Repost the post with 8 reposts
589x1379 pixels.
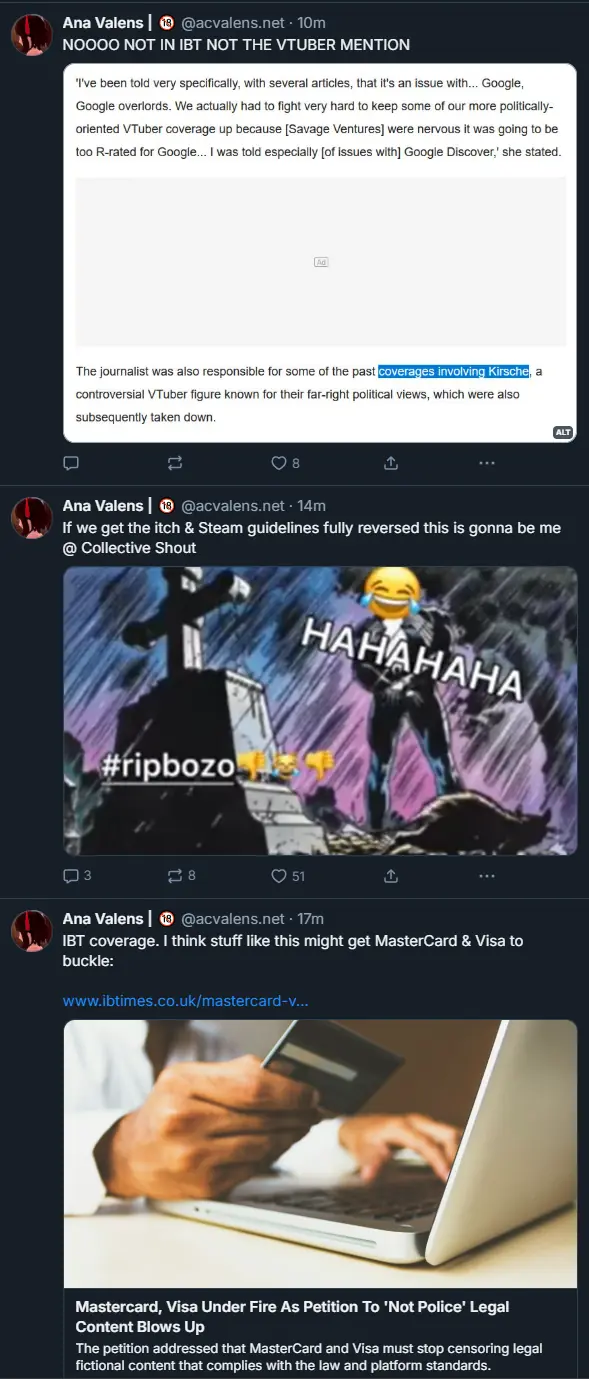tap(182, 875)
